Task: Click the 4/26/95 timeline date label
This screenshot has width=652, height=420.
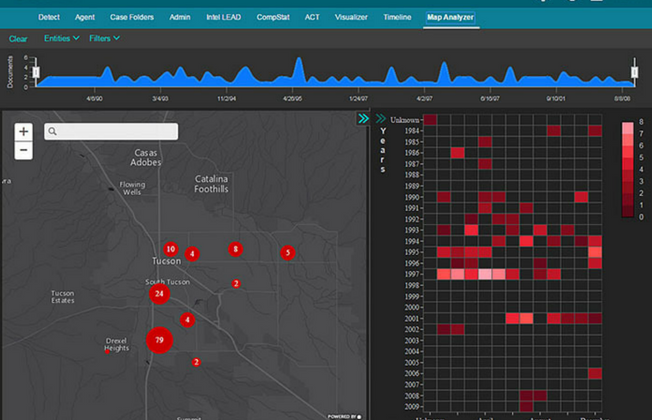Action: [292, 99]
